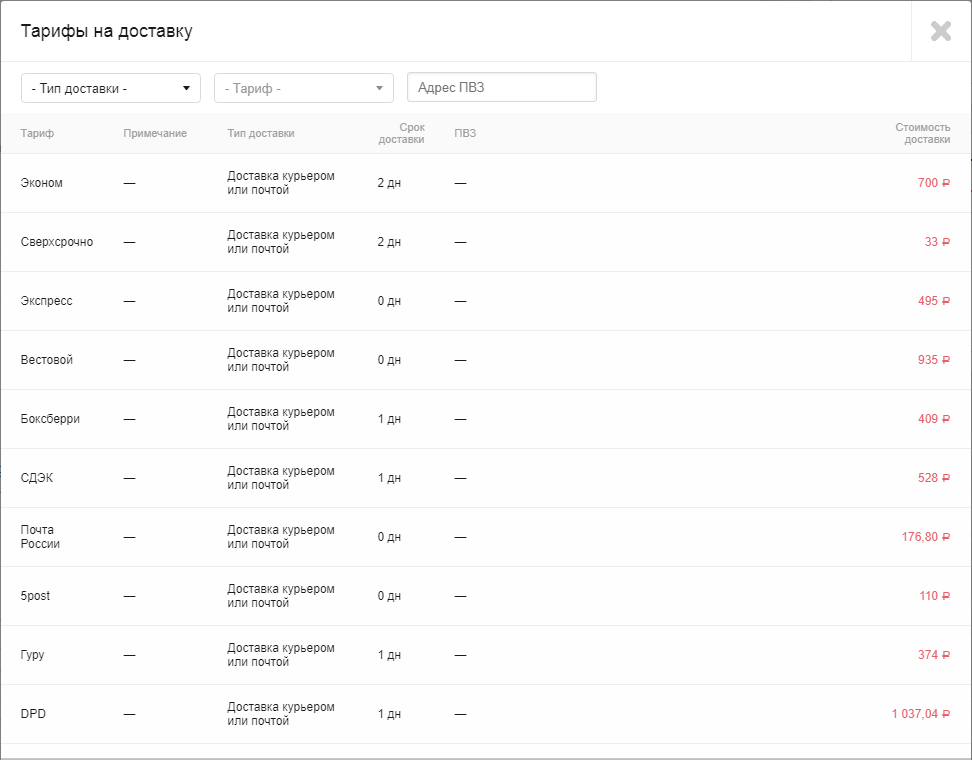Select the СДЭК tariff name
The image size is (972, 760).
(37, 478)
